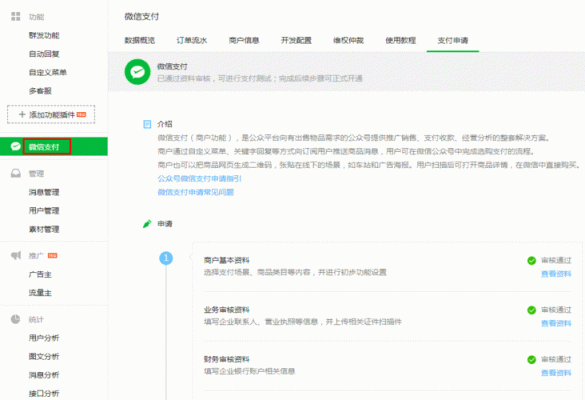585x400 pixels.
Task: Open the 微信支付申请常见问题 link
Action: [195, 192]
